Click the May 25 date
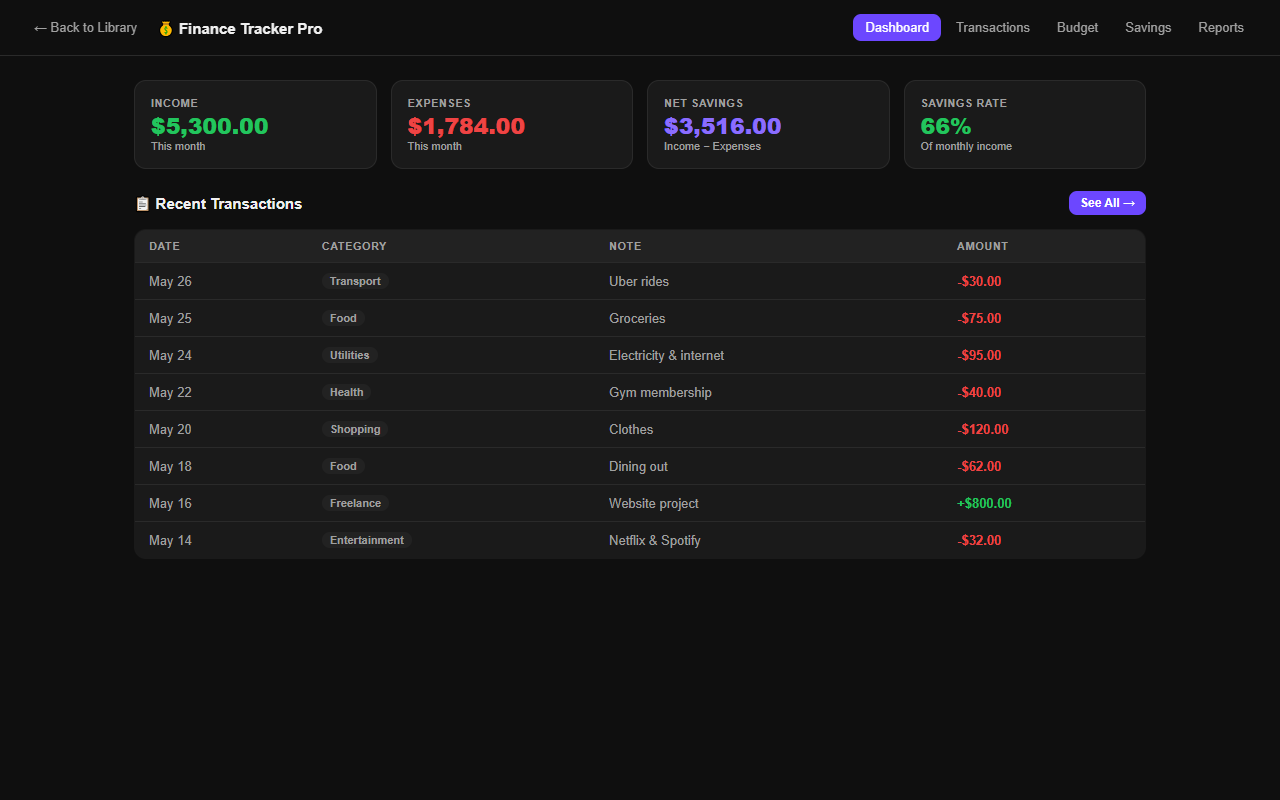 170,318
